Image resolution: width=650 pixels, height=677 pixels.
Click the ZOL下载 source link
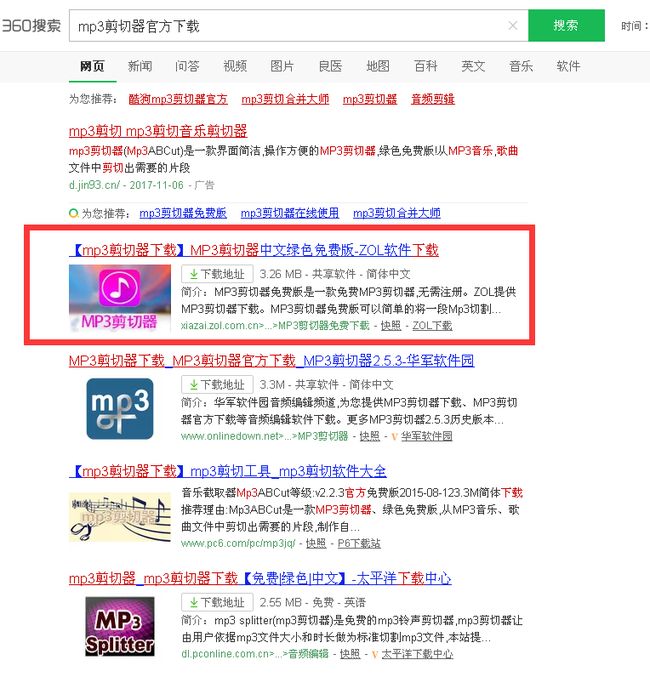[x=432, y=325]
